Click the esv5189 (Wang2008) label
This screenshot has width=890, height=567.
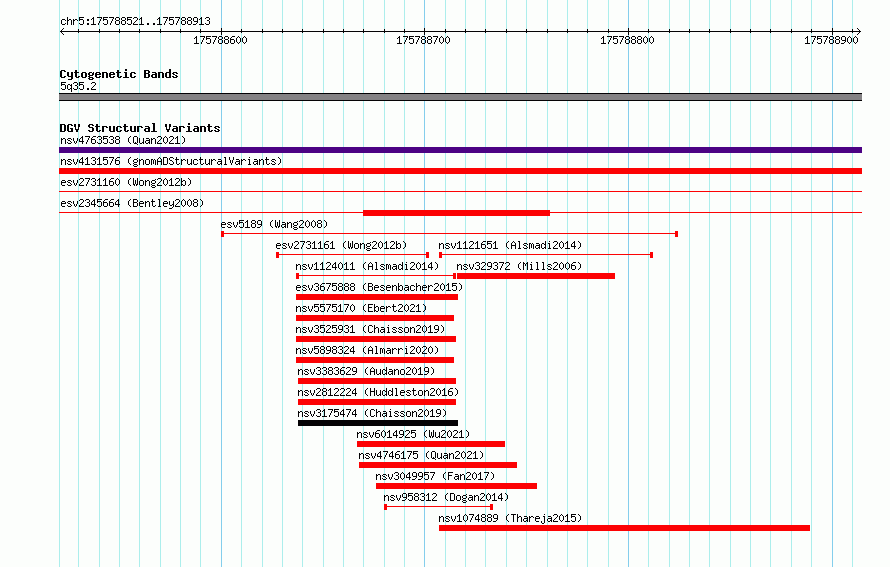[274, 224]
